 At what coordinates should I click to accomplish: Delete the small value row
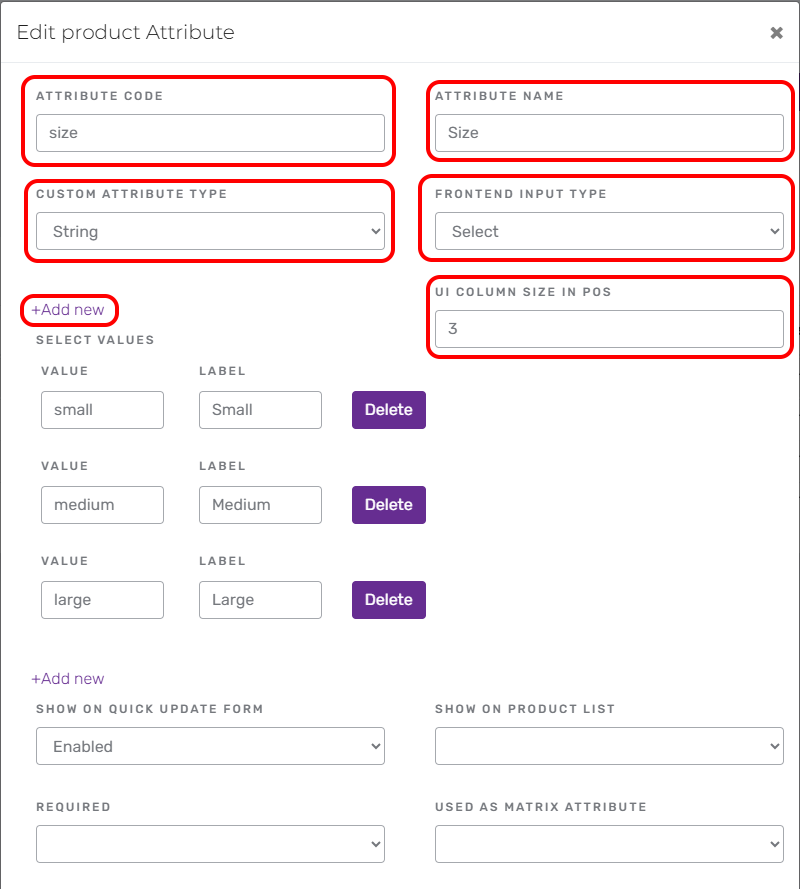pyautogui.click(x=389, y=410)
